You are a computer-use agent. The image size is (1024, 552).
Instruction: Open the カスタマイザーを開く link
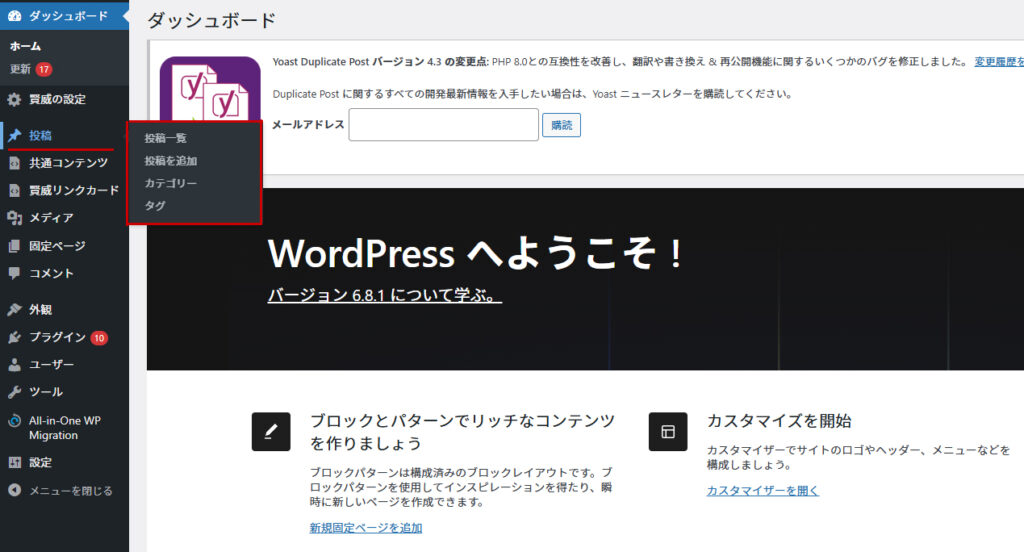pos(762,490)
